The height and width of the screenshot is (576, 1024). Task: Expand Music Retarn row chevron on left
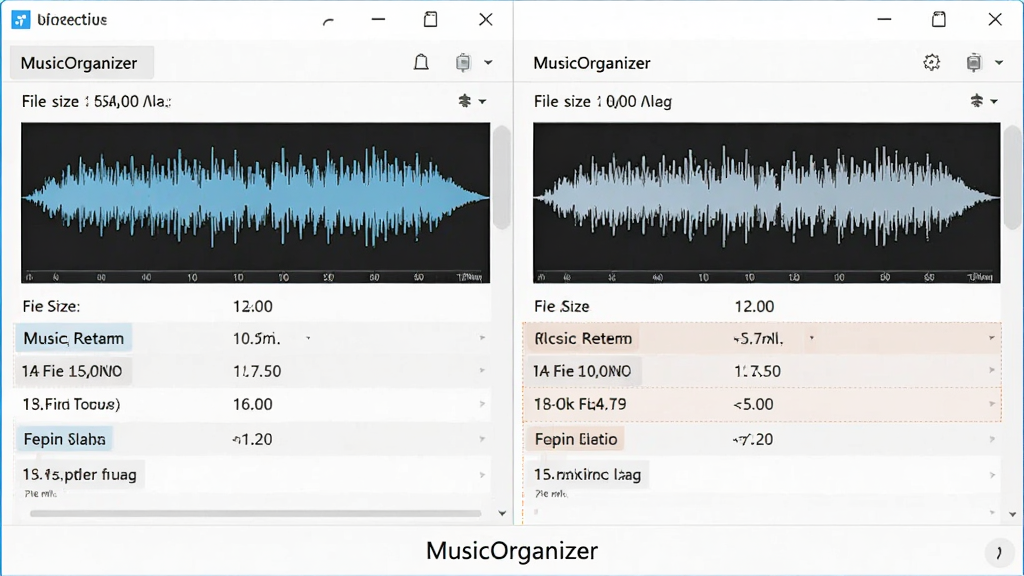tap(482, 338)
